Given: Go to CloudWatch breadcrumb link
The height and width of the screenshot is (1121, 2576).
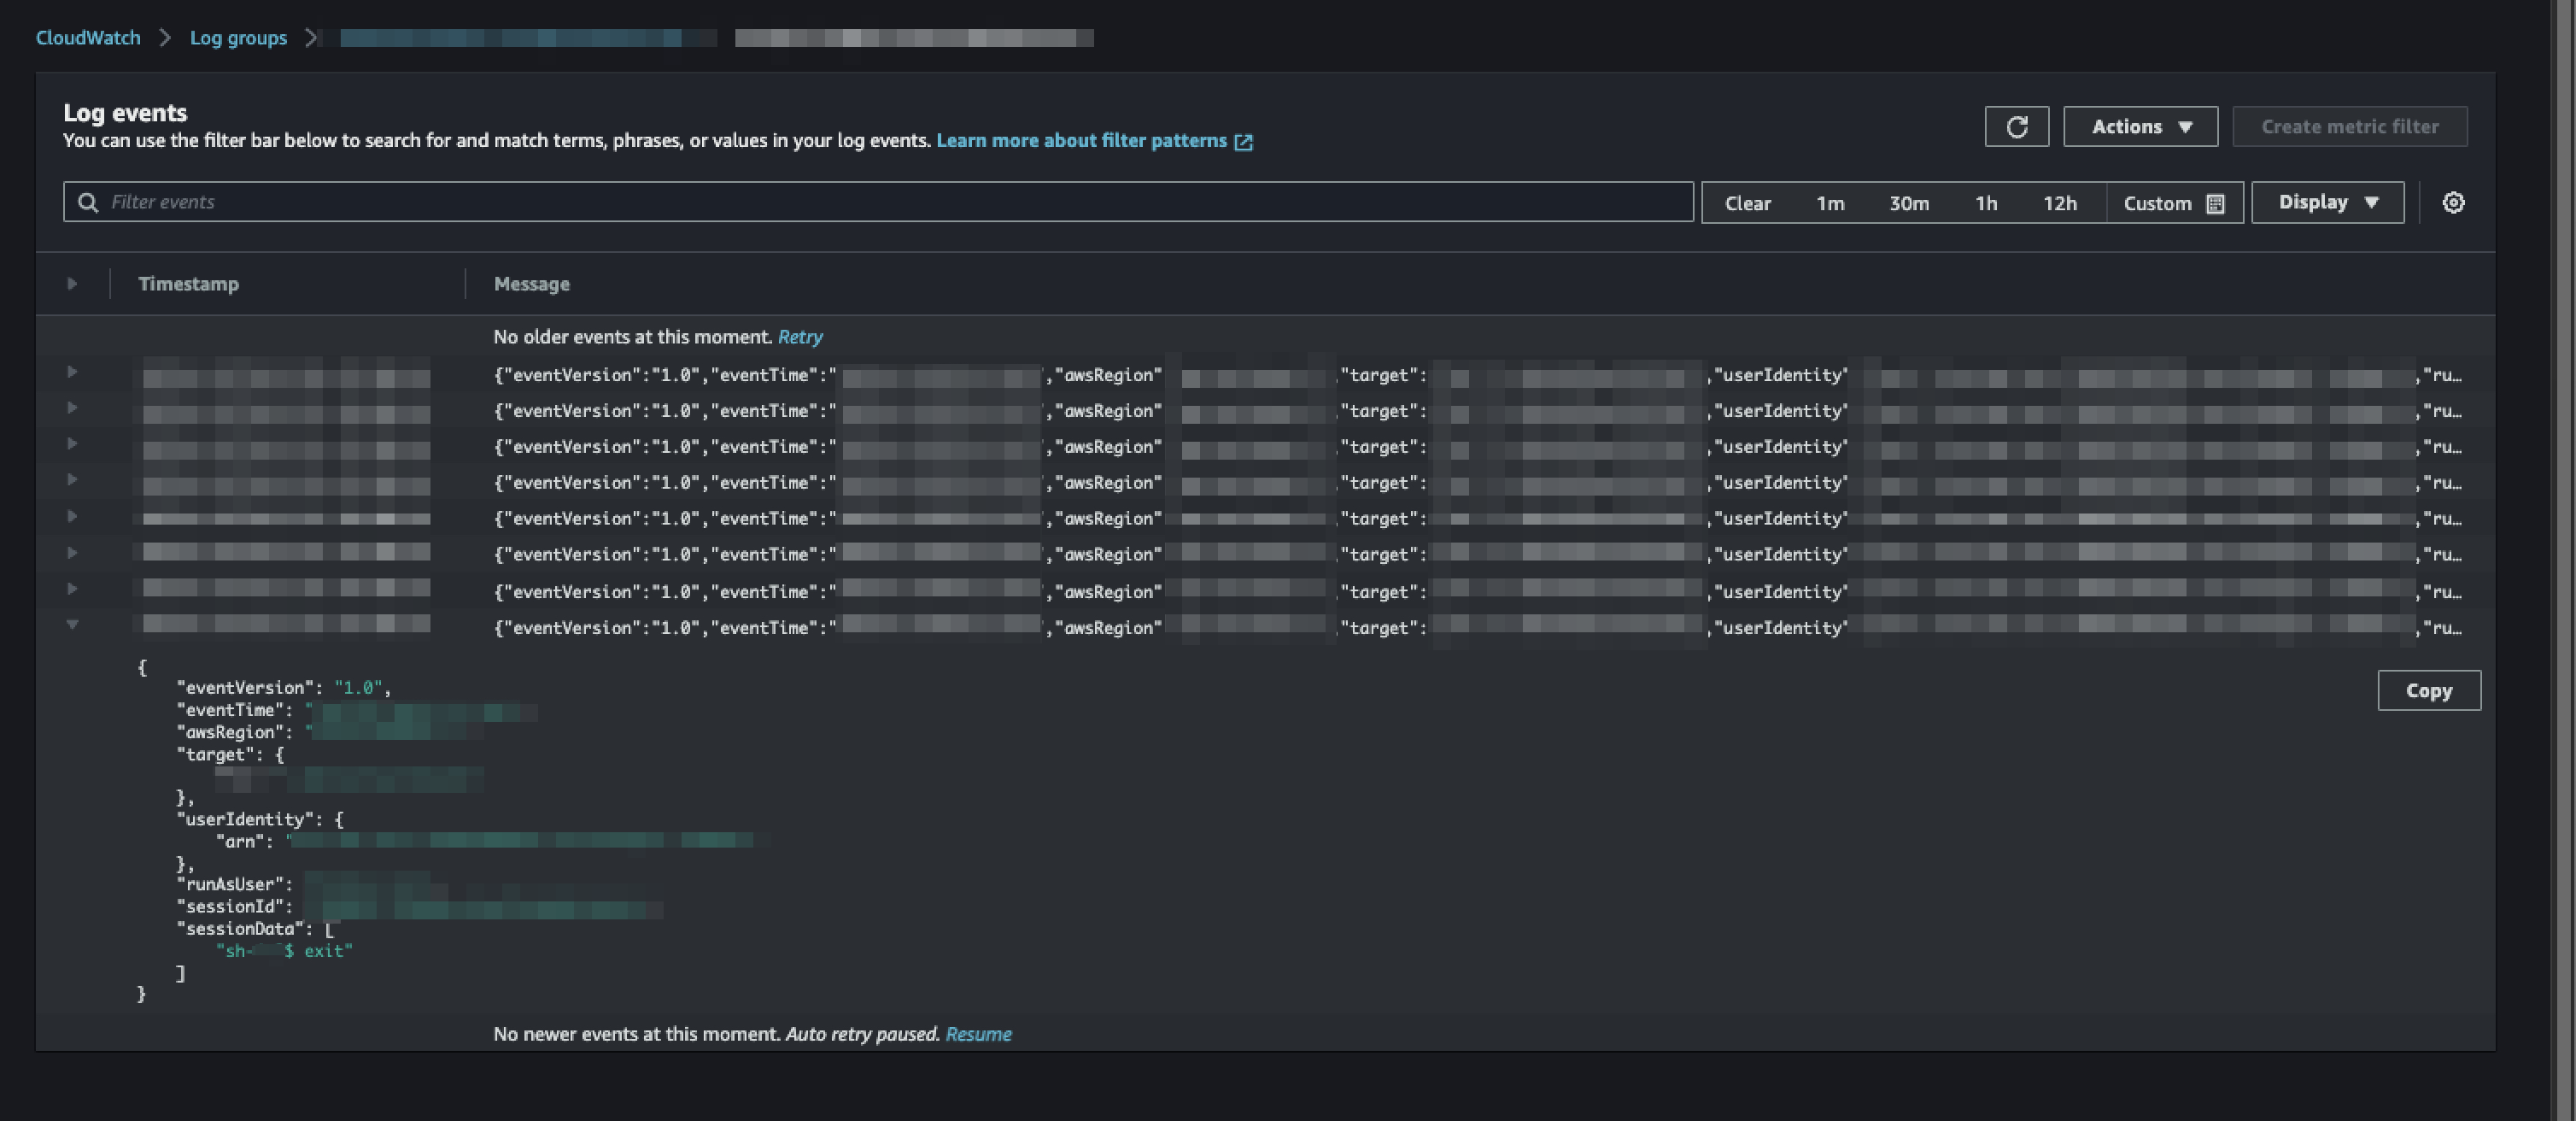Looking at the screenshot, I should click(88, 38).
